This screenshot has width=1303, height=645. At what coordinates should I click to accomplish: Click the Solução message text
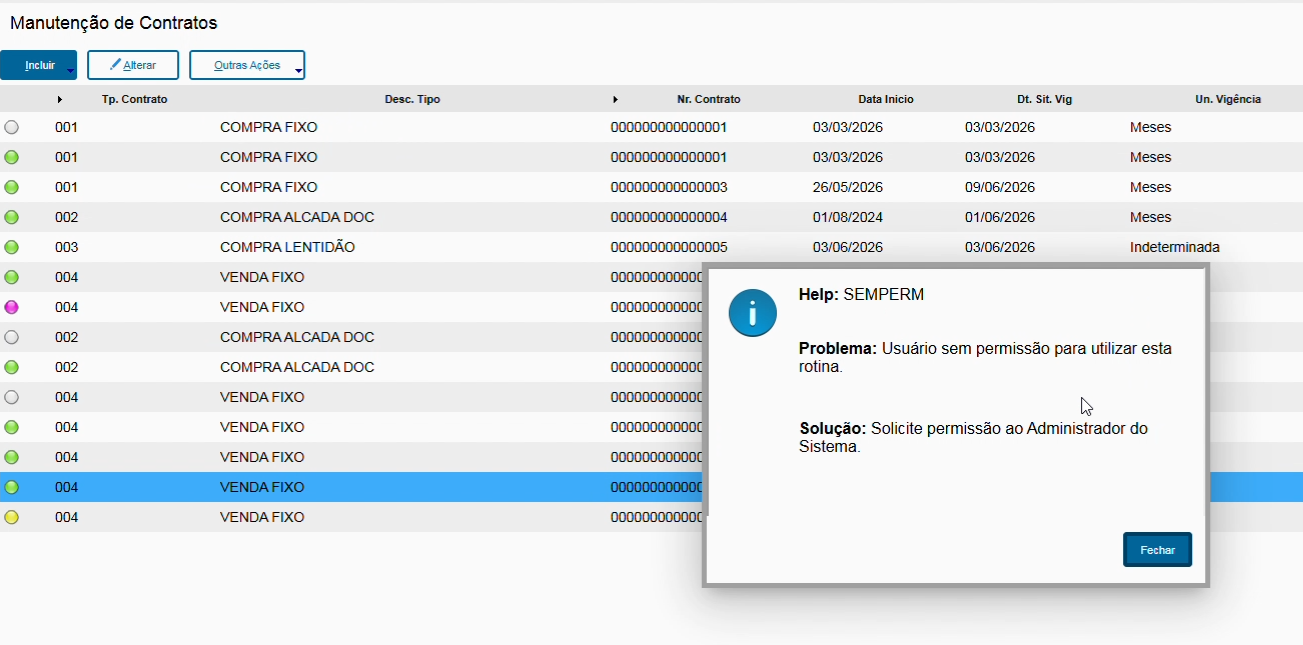973,437
